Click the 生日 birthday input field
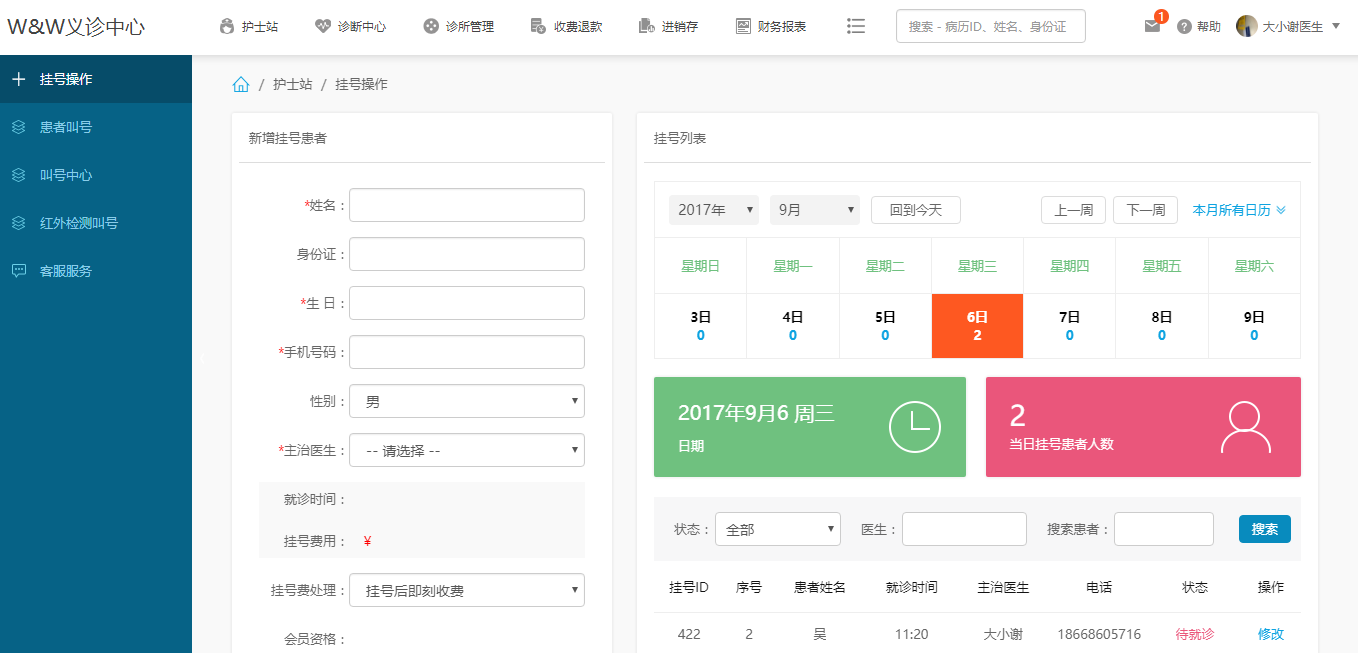 [x=467, y=303]
